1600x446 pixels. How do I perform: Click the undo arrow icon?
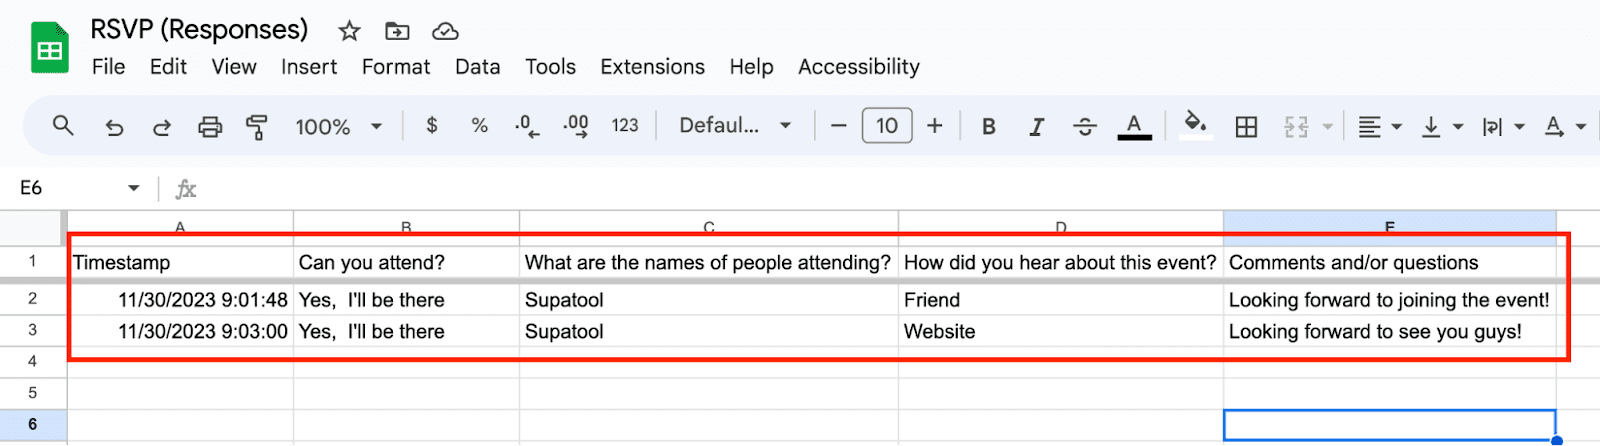[114, 127]
